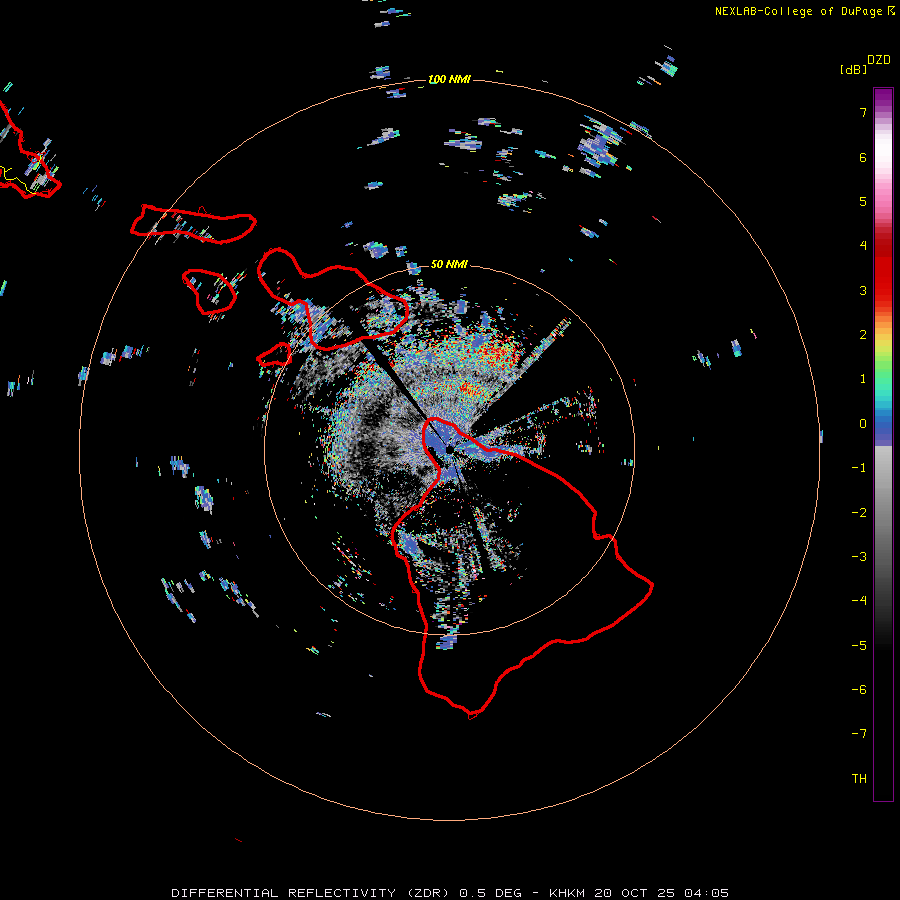Click the 3 value on the color scale
The height and width of the screenshot is (900, 900).
click(863, 290)
